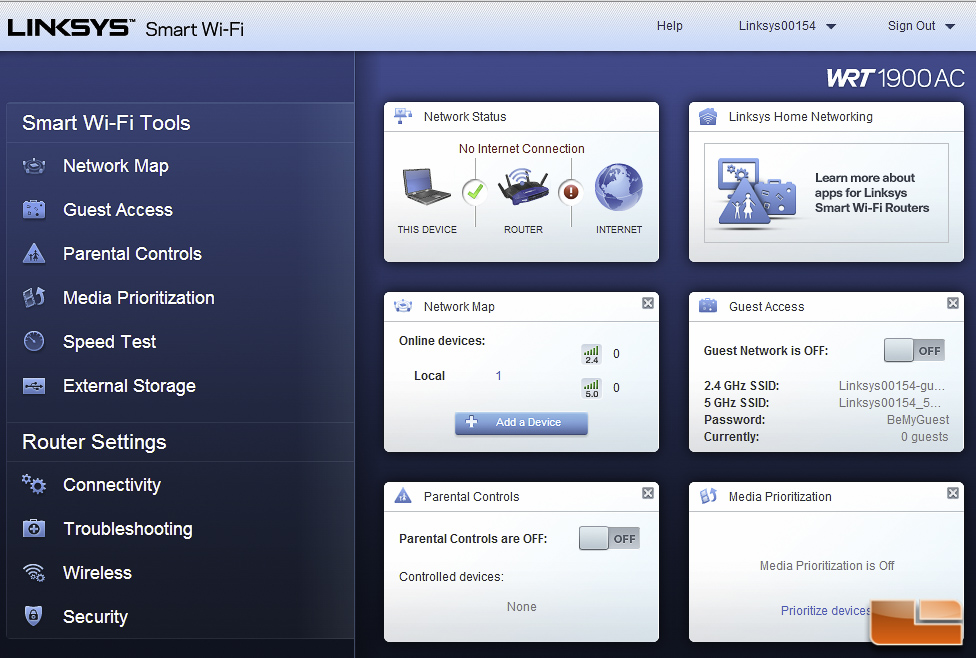Click the Linksys Smart Wi-Fi logo
Image resolution: width=976 pixels, height=658 pixels.
[125, 28]
